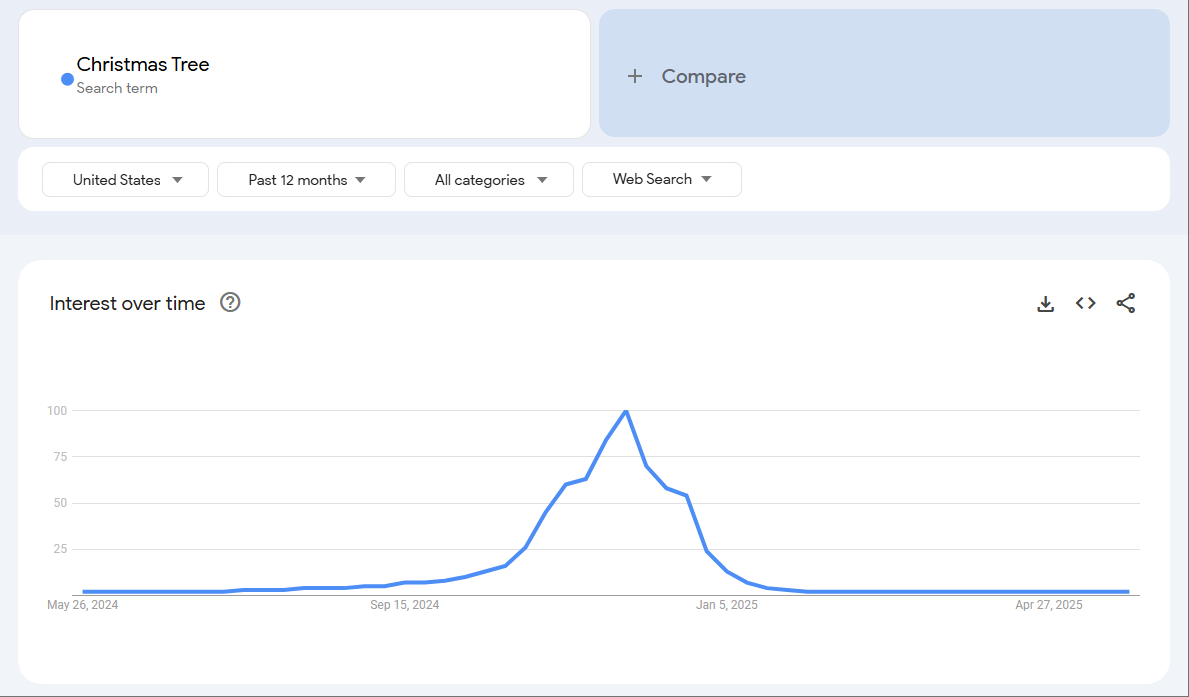Click the Jan 5, 2025 axis label

727,604
